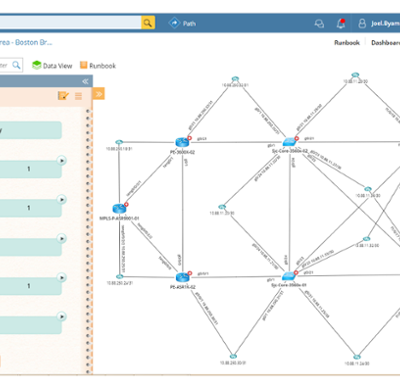This screenshot has height=388, width=400.
Task: Click the yellow search magnifier button
Action: (148, 23)
